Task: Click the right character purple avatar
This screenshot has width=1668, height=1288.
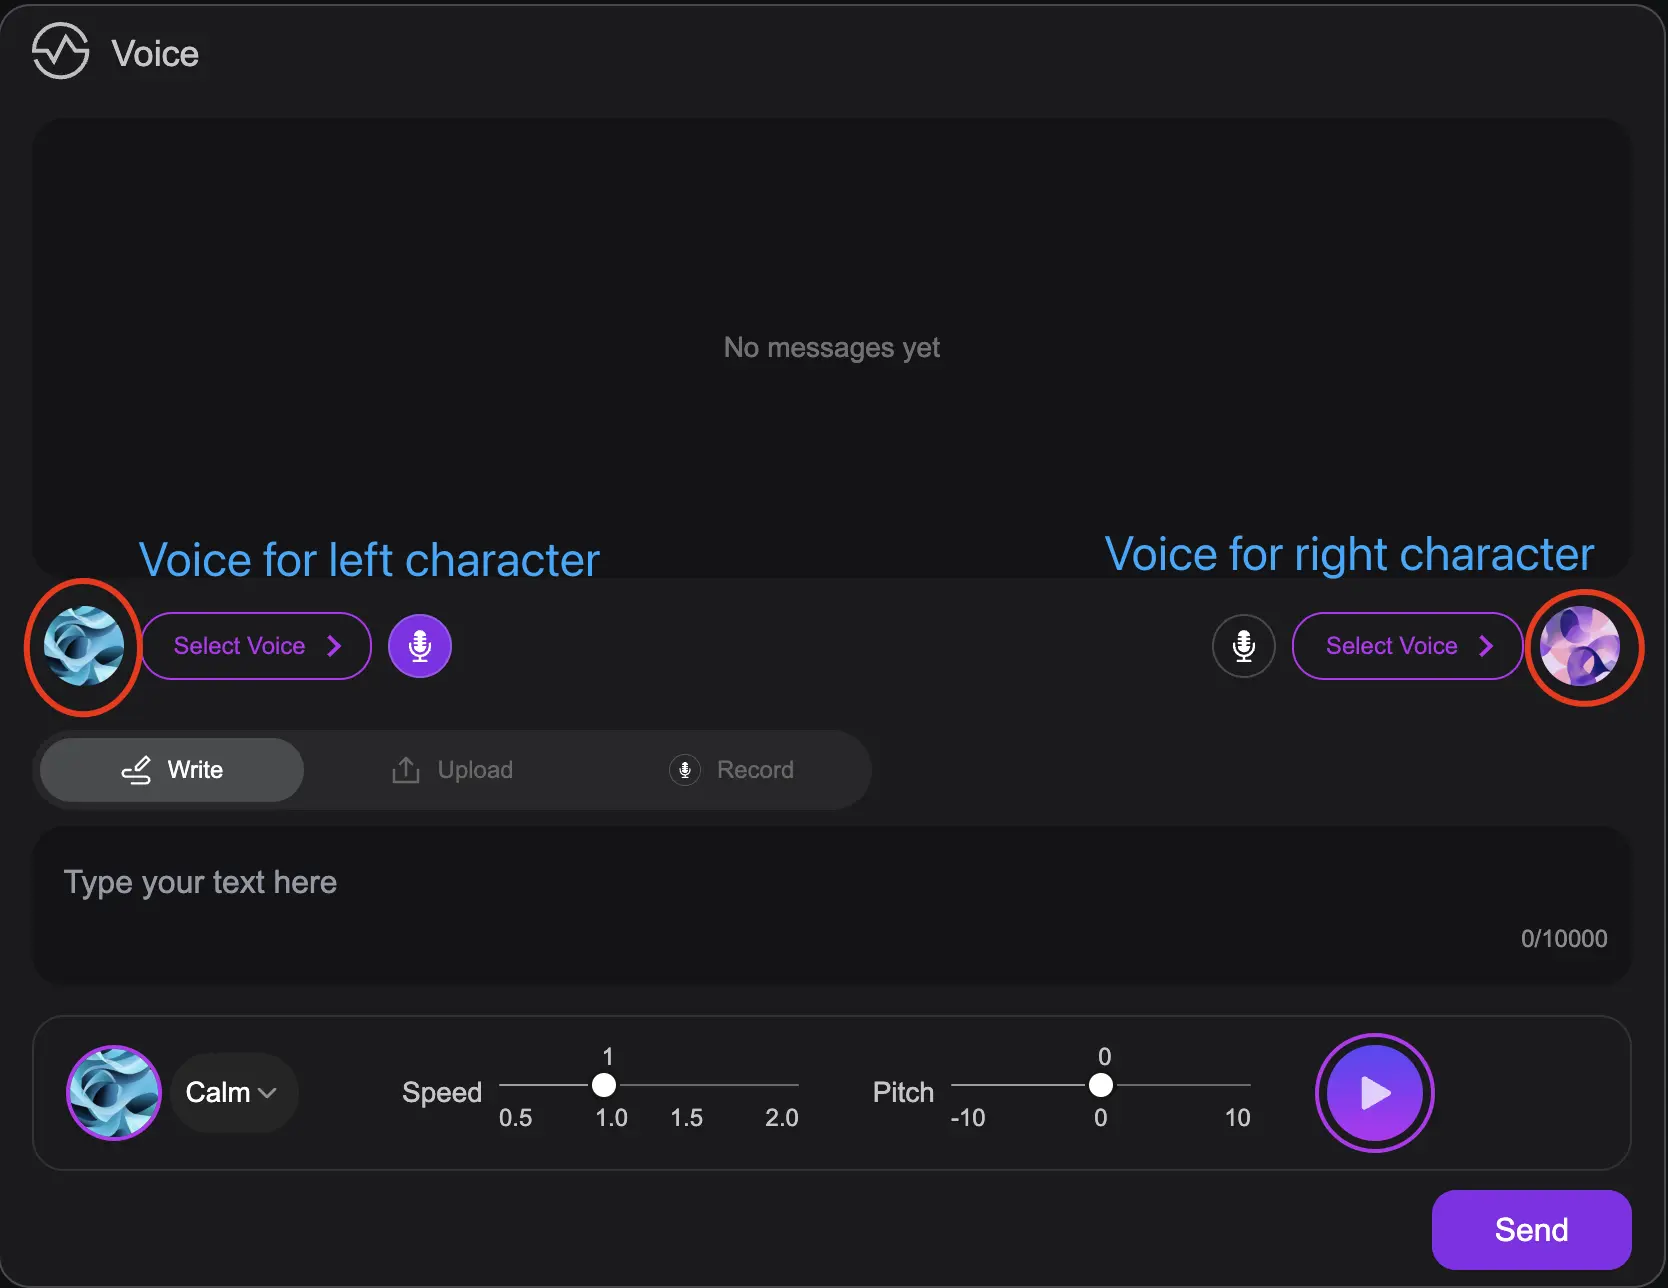Action: 1580,646
